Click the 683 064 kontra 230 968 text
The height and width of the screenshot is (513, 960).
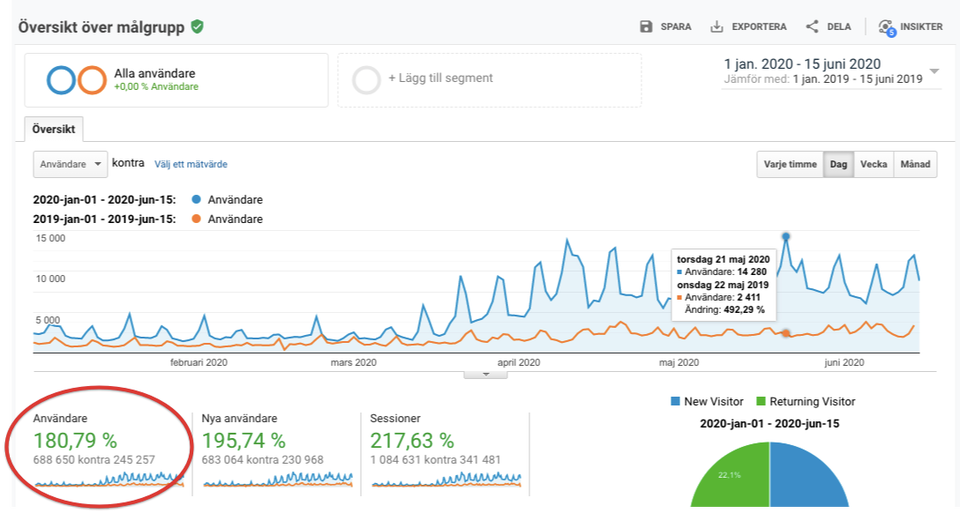[x=263, y=460]
